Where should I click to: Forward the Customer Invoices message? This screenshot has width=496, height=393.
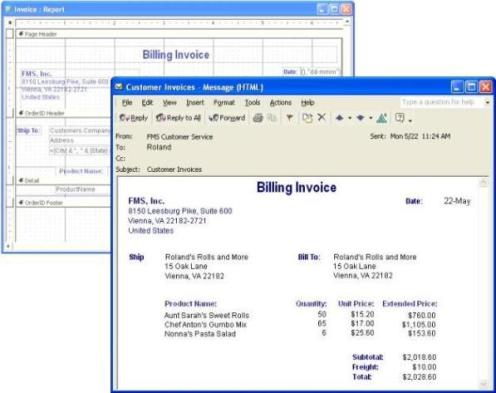pyautogui.click(x=227, y=118)
